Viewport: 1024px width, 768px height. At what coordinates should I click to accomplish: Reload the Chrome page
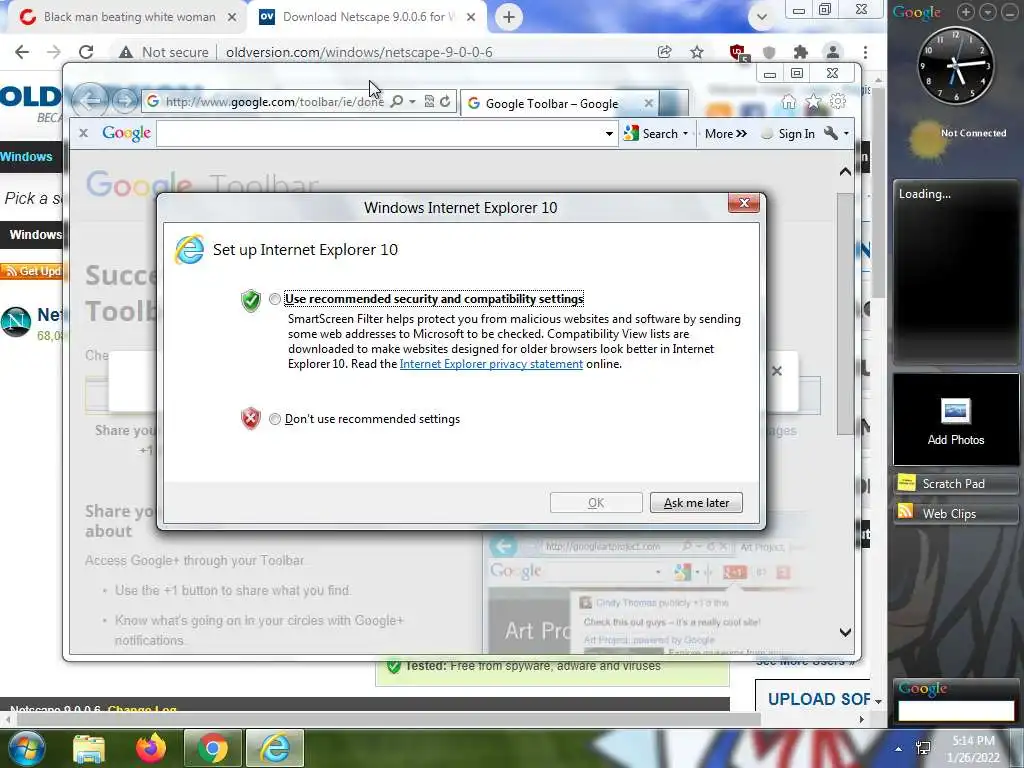click(x=86, y=52)
